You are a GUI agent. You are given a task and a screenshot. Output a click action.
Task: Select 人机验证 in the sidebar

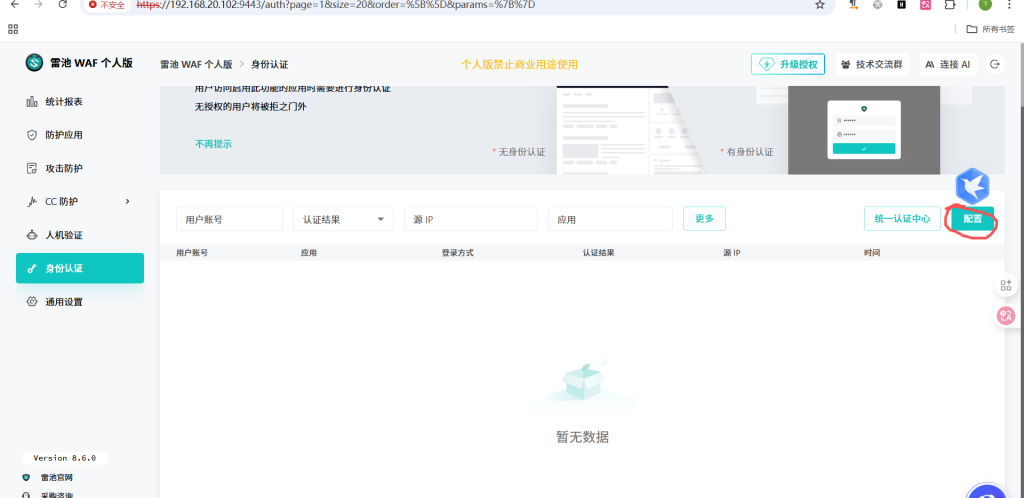pos(63,235)
